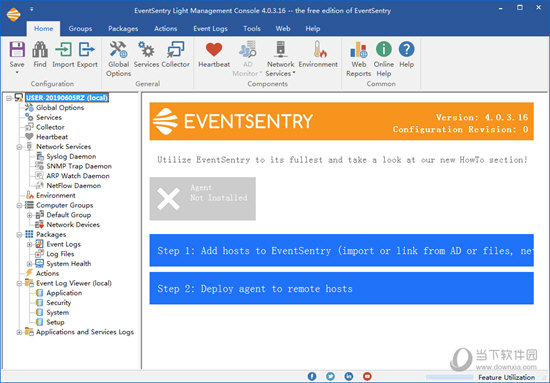Select SNMP Trap Daemon in the tree
550x383 pixels.
click(x=79, y=166)
